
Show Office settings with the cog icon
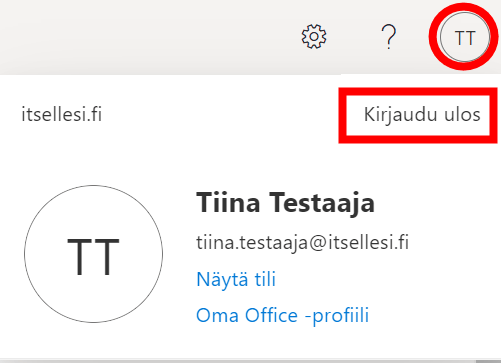[x=314, y=36]
